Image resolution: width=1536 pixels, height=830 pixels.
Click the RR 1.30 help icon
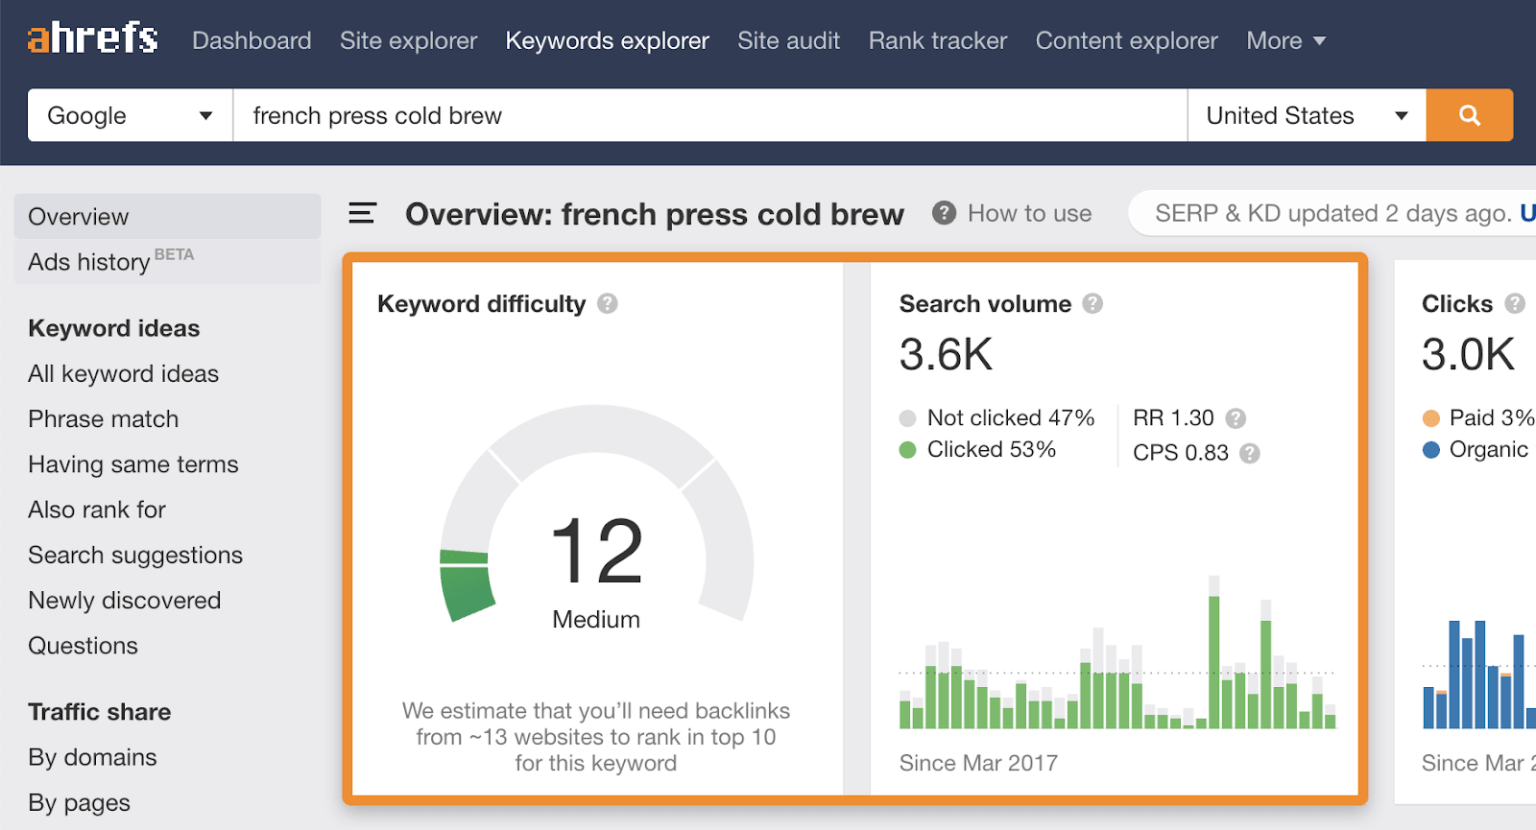pyautogui.click(x=1236, y=419)
